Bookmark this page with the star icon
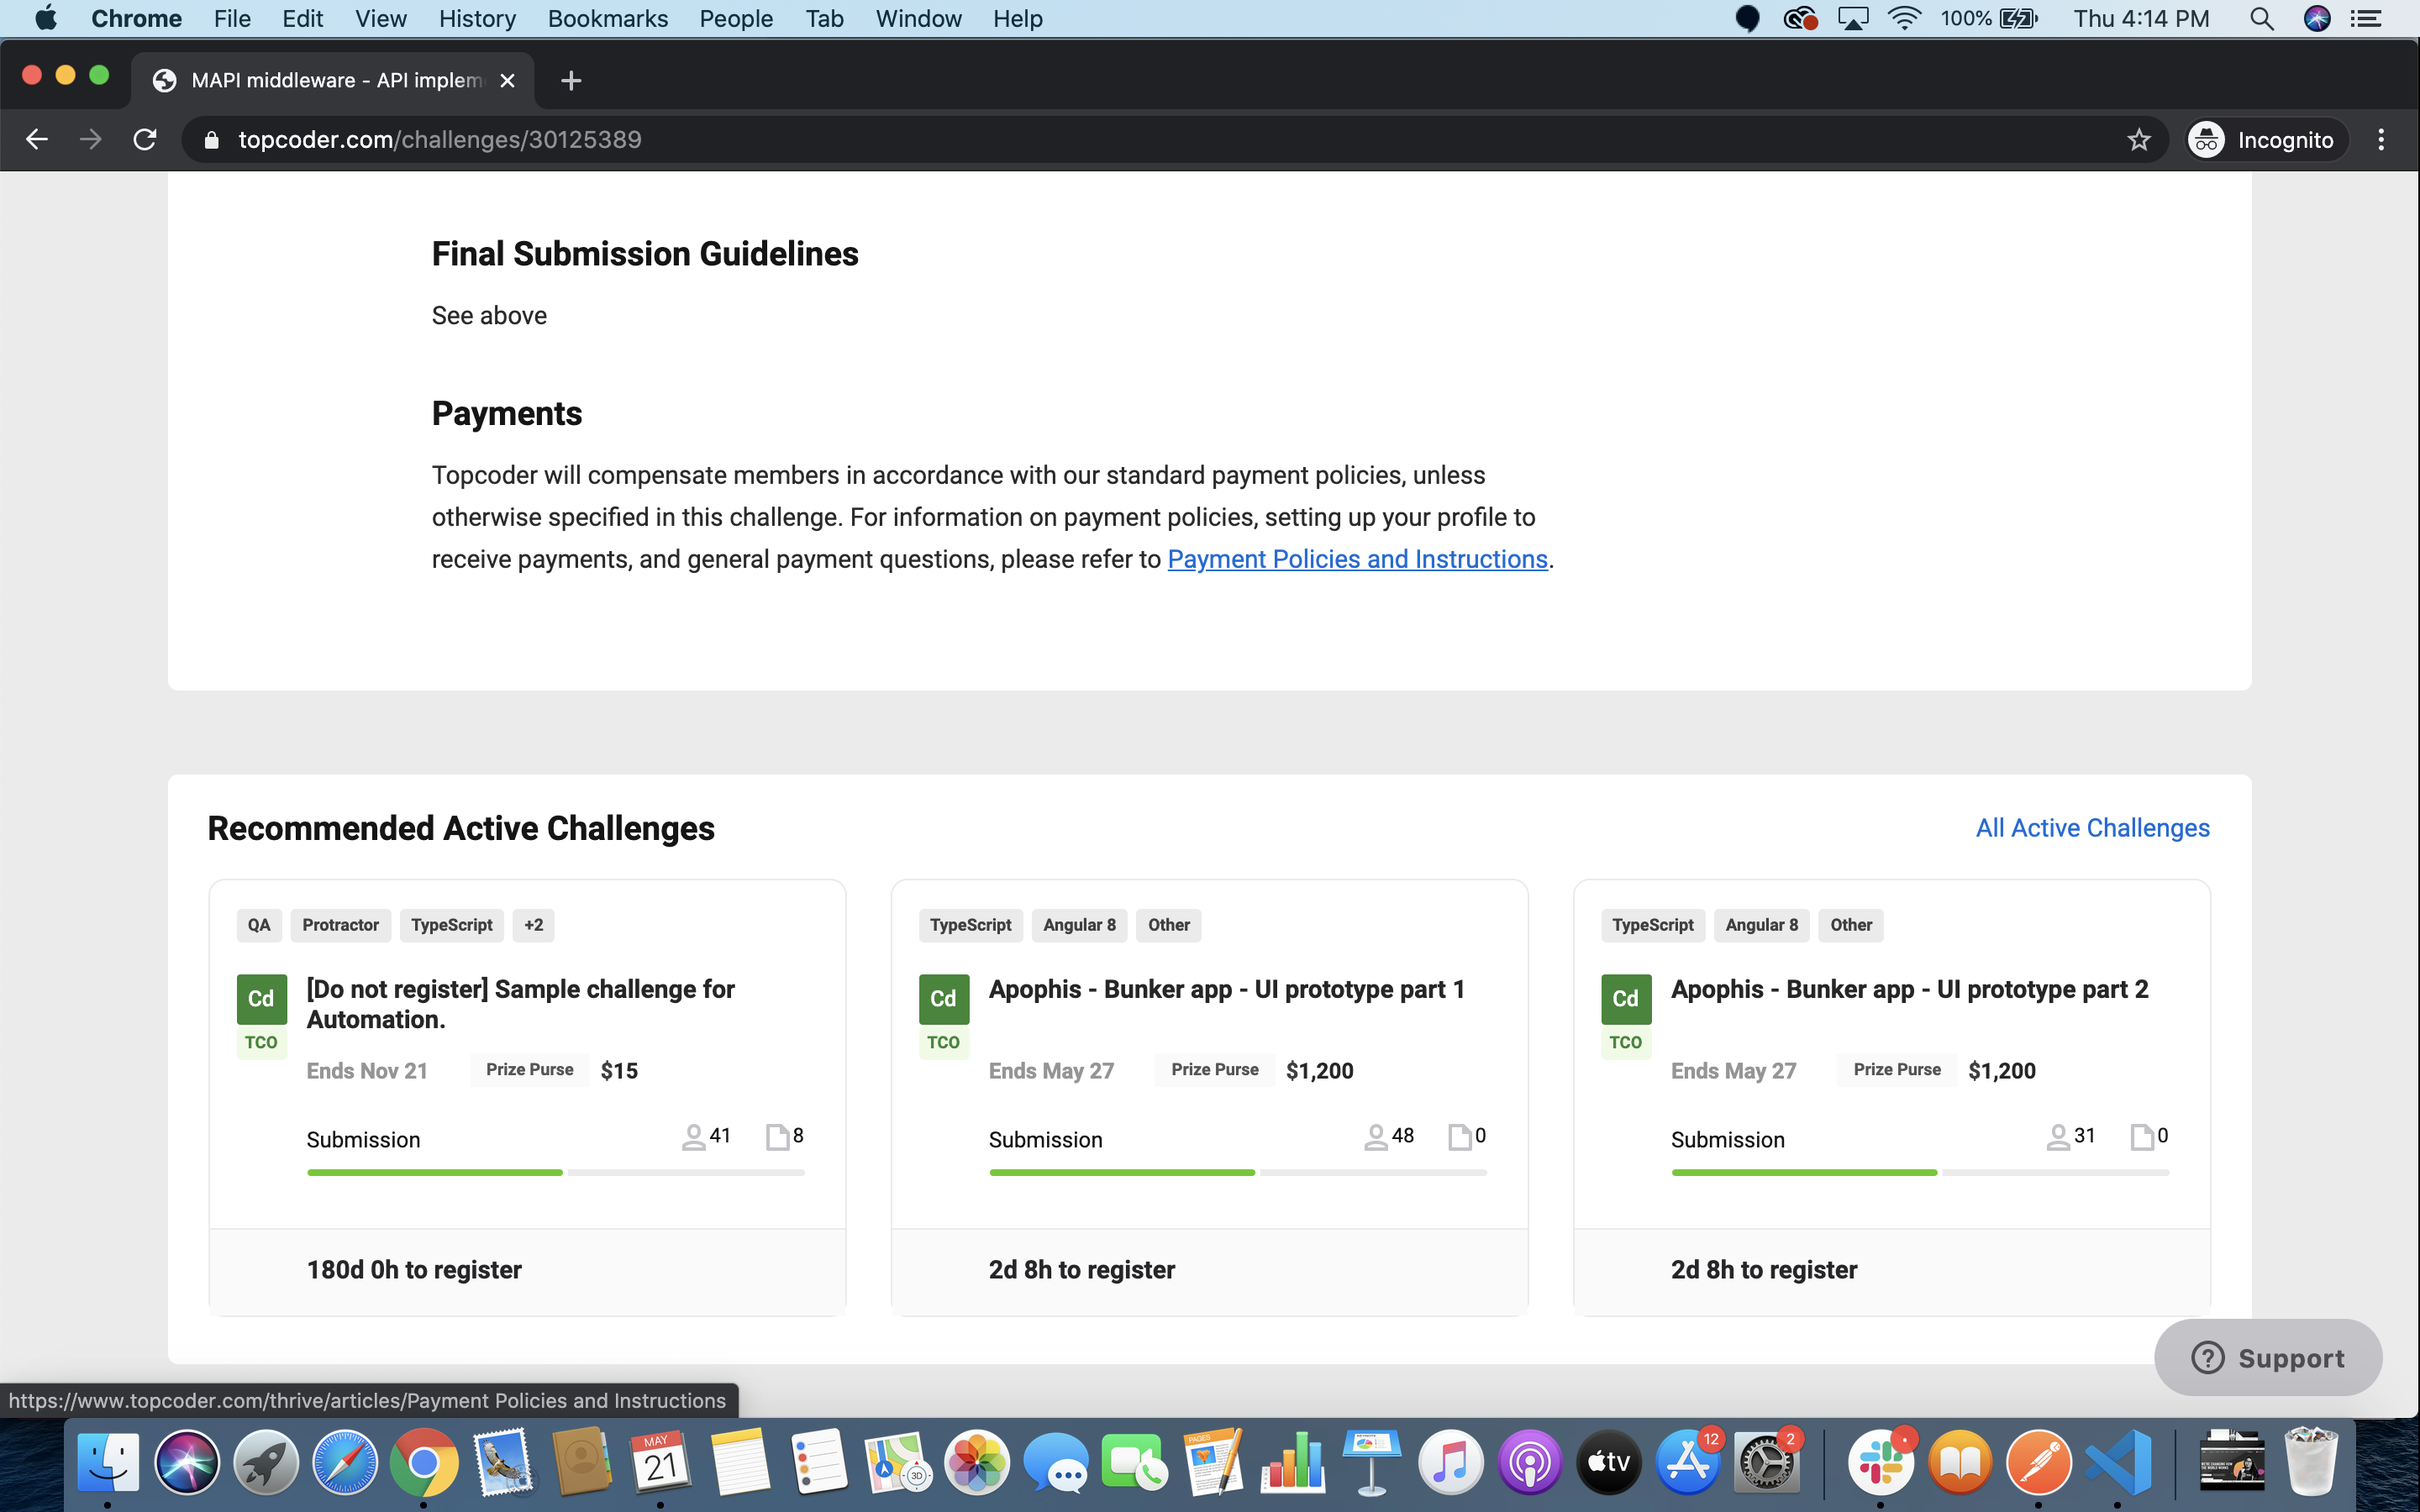This screenshot has width=2420, height=1512. click(x=2138, y=140)
